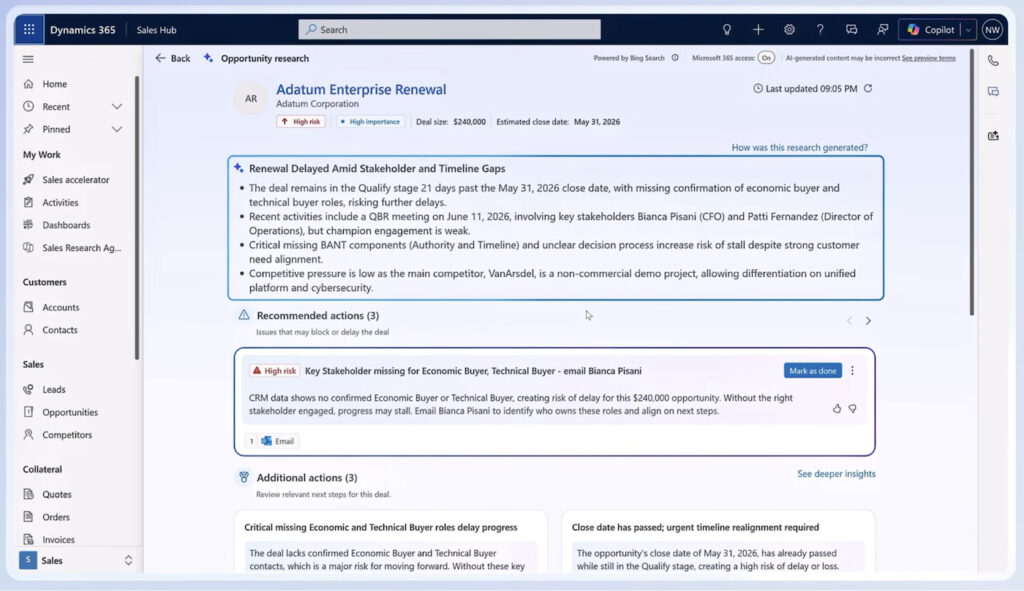Open Home in the navigation
Viewport: 1024px width, 591px height.
pyautogui.click(x=54, y=84)
